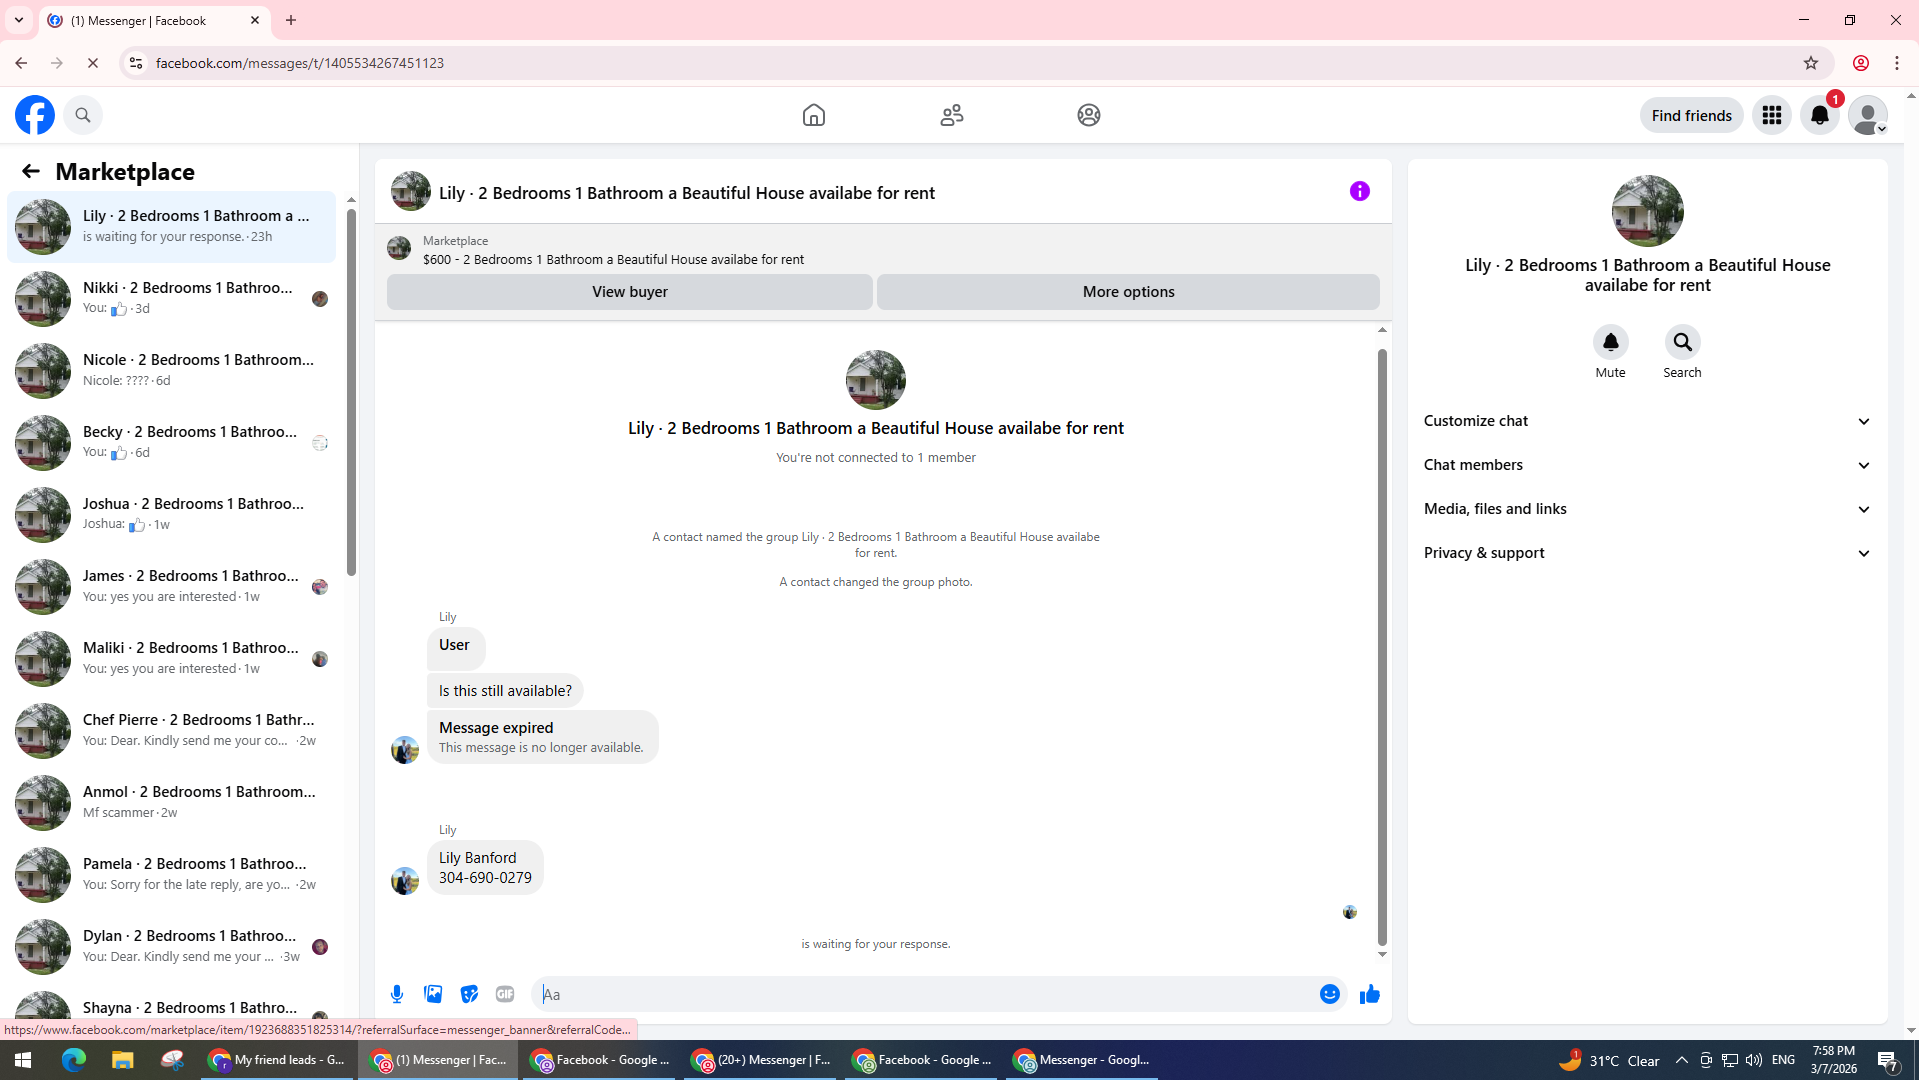Select Messenger | Facebook browser tab
The height and width of the screenshot is (1080, 1919).
(155, 20)
